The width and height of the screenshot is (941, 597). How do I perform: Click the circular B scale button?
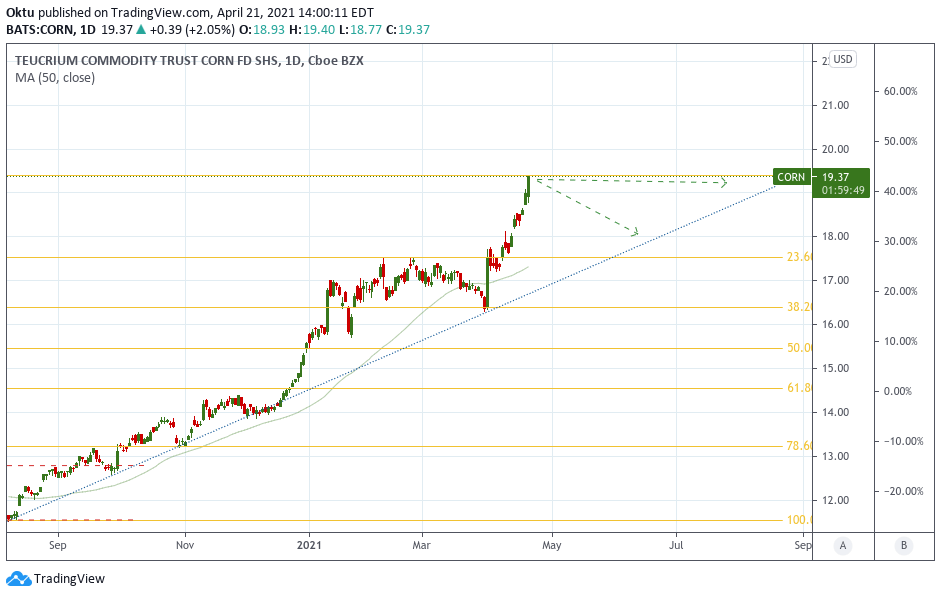903,546
